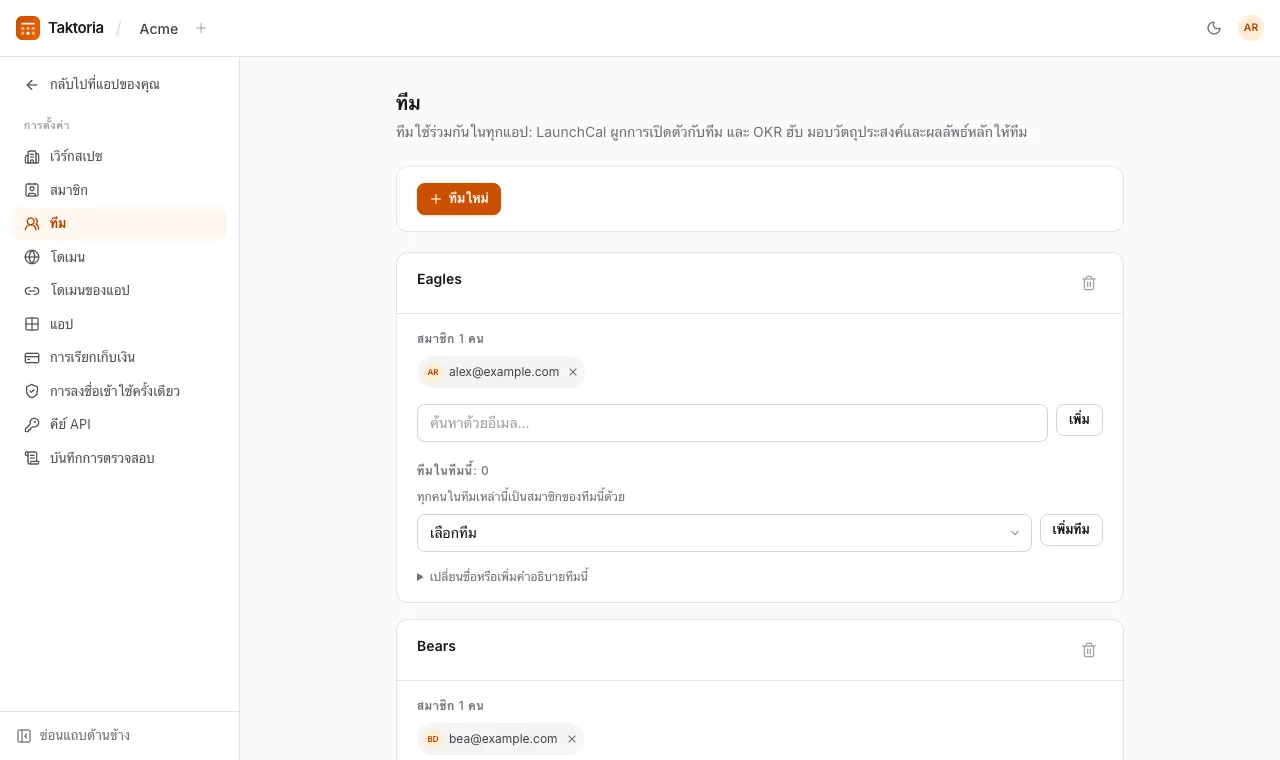This screenshot has height=760, width=1280.
Task: Click the shield icon beside การลงชื่อเข้าใช้ครั้งเดียว
Action: pos(32,391)
